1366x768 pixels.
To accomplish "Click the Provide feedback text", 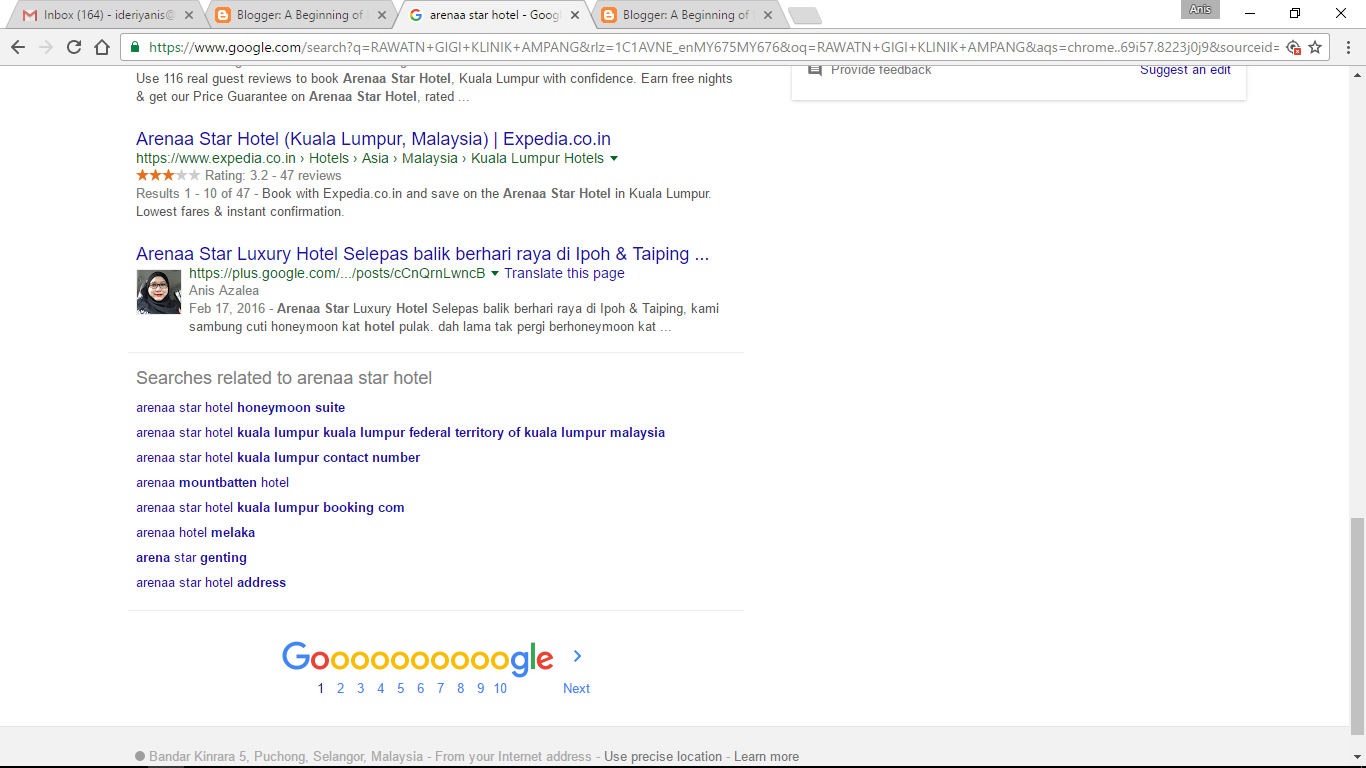I will (881, 70).
